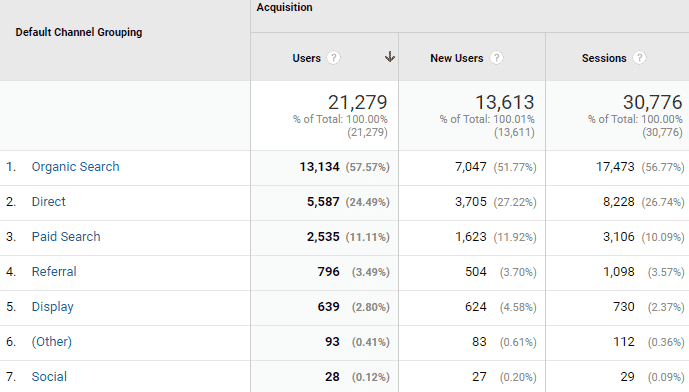Sort table by New Users header

click(457, 58)
